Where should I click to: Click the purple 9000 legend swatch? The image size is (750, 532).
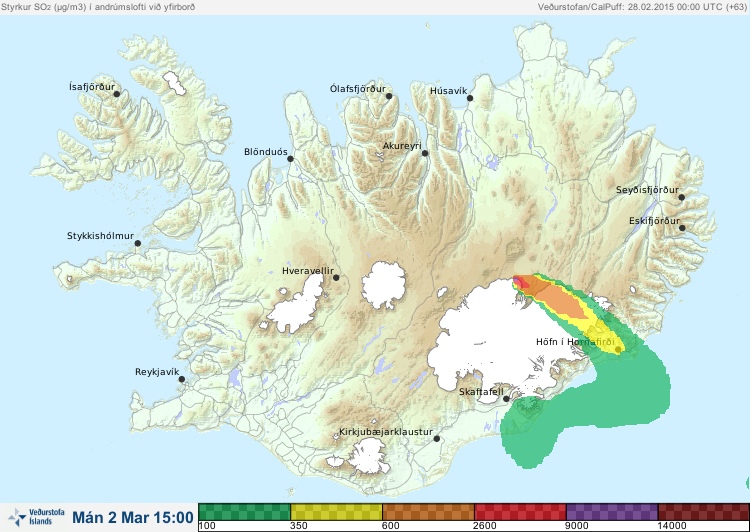tap(612, 512)
